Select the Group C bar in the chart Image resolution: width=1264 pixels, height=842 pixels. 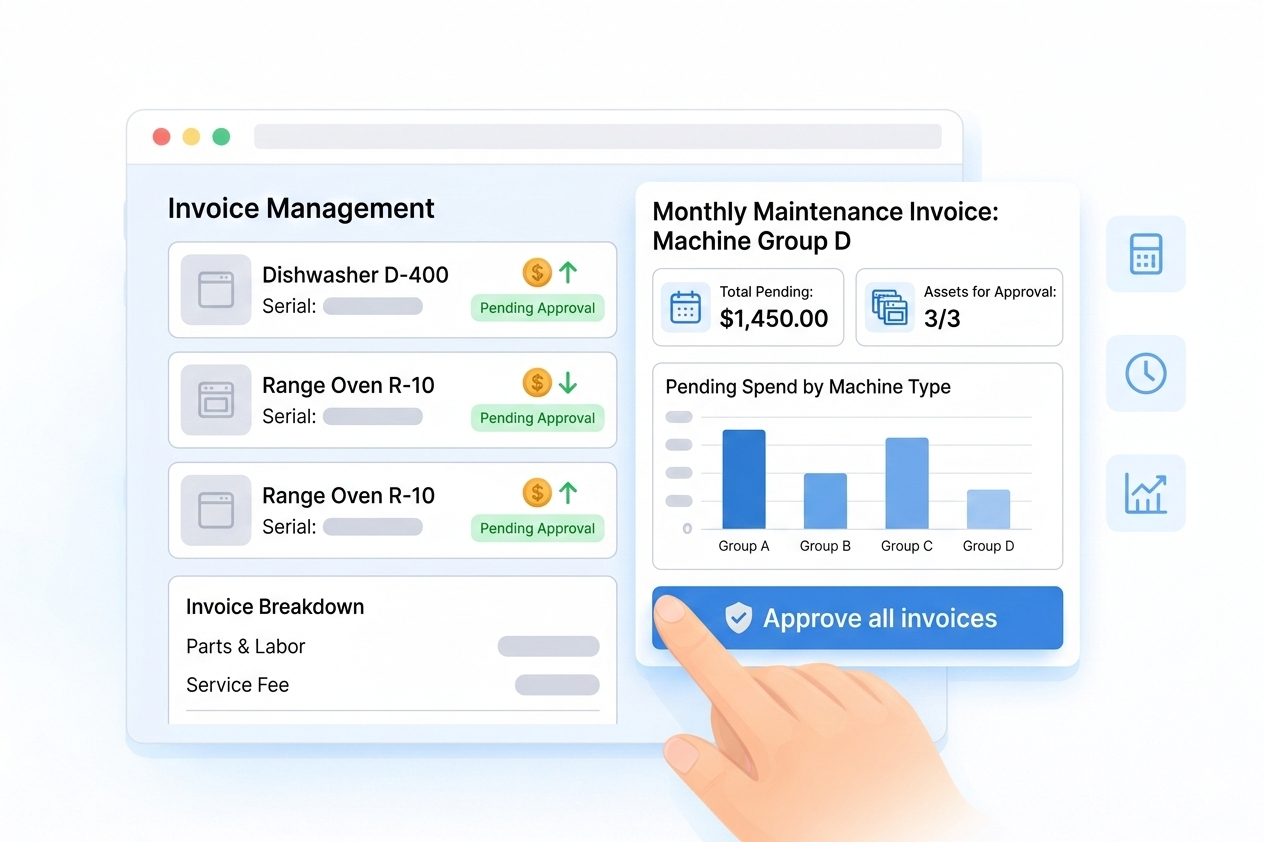(x=907, y=483)
